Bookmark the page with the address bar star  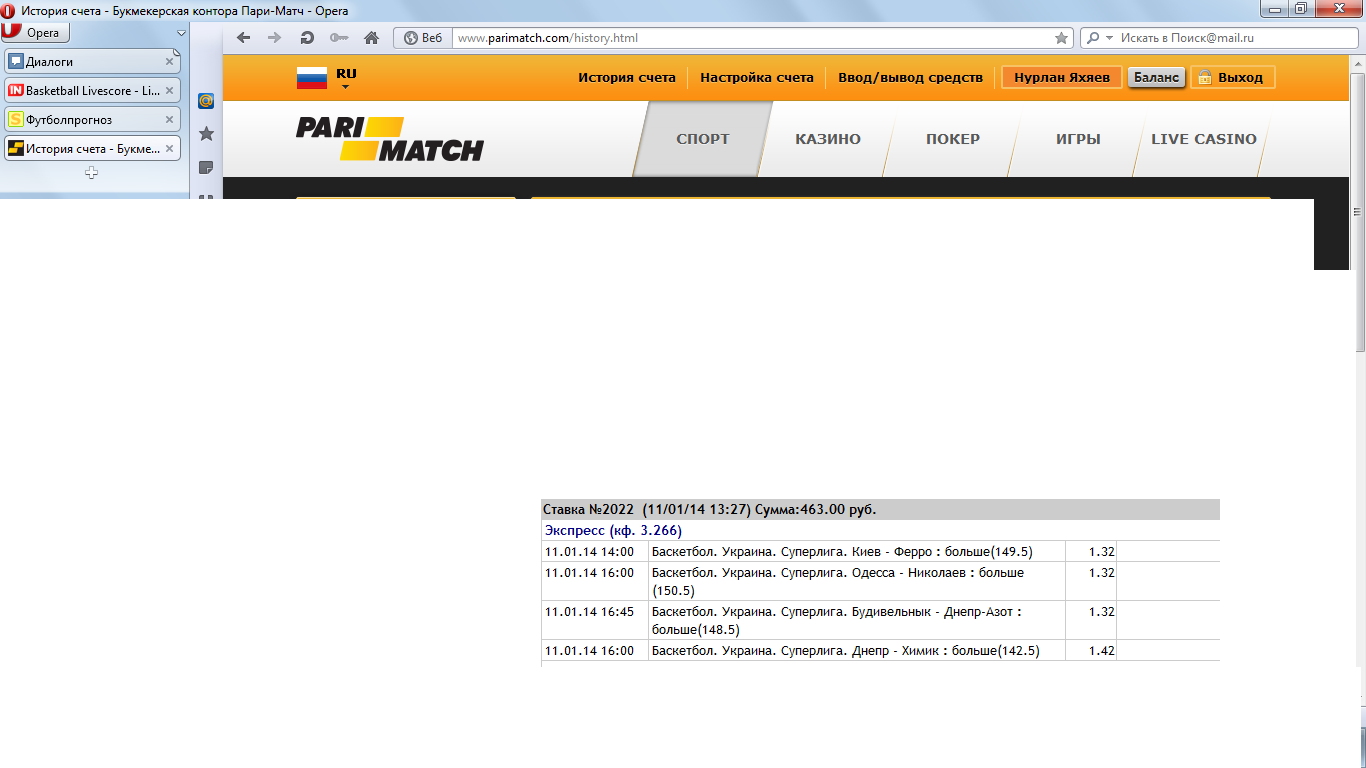1061,38
